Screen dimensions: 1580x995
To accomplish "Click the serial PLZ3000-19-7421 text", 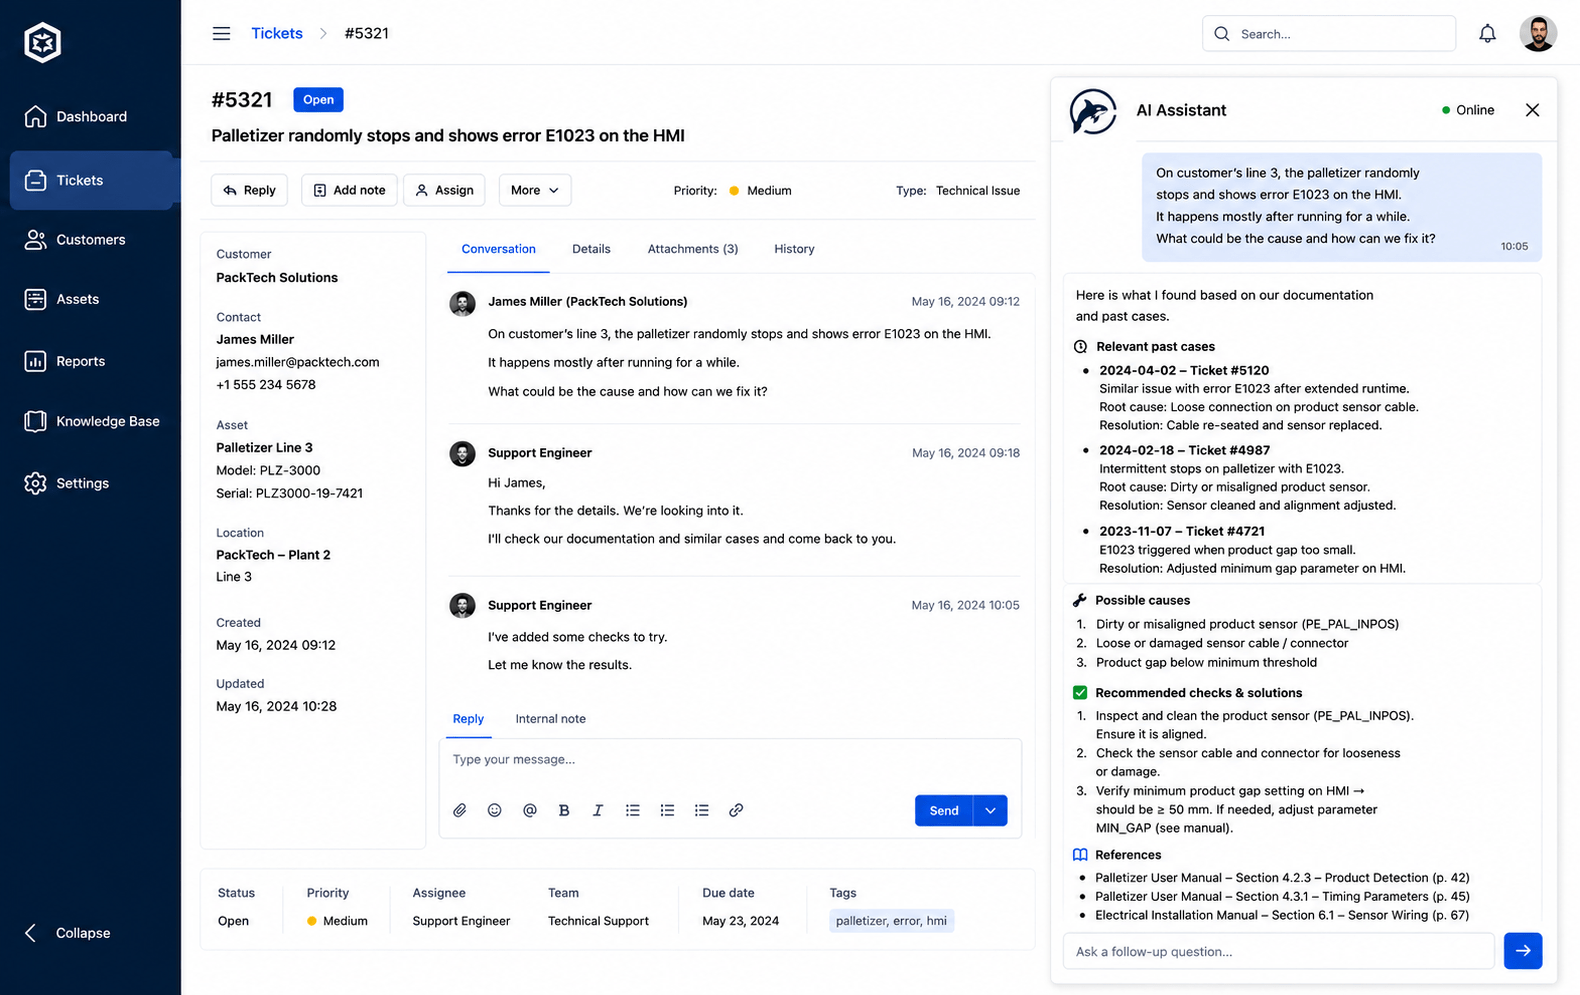I will click(x=289, y=493).
